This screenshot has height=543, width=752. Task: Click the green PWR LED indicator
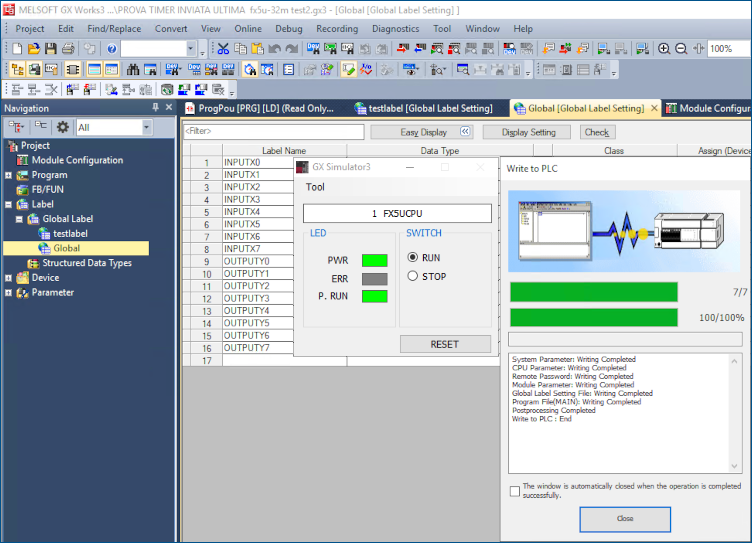click(x=375, y=260)
